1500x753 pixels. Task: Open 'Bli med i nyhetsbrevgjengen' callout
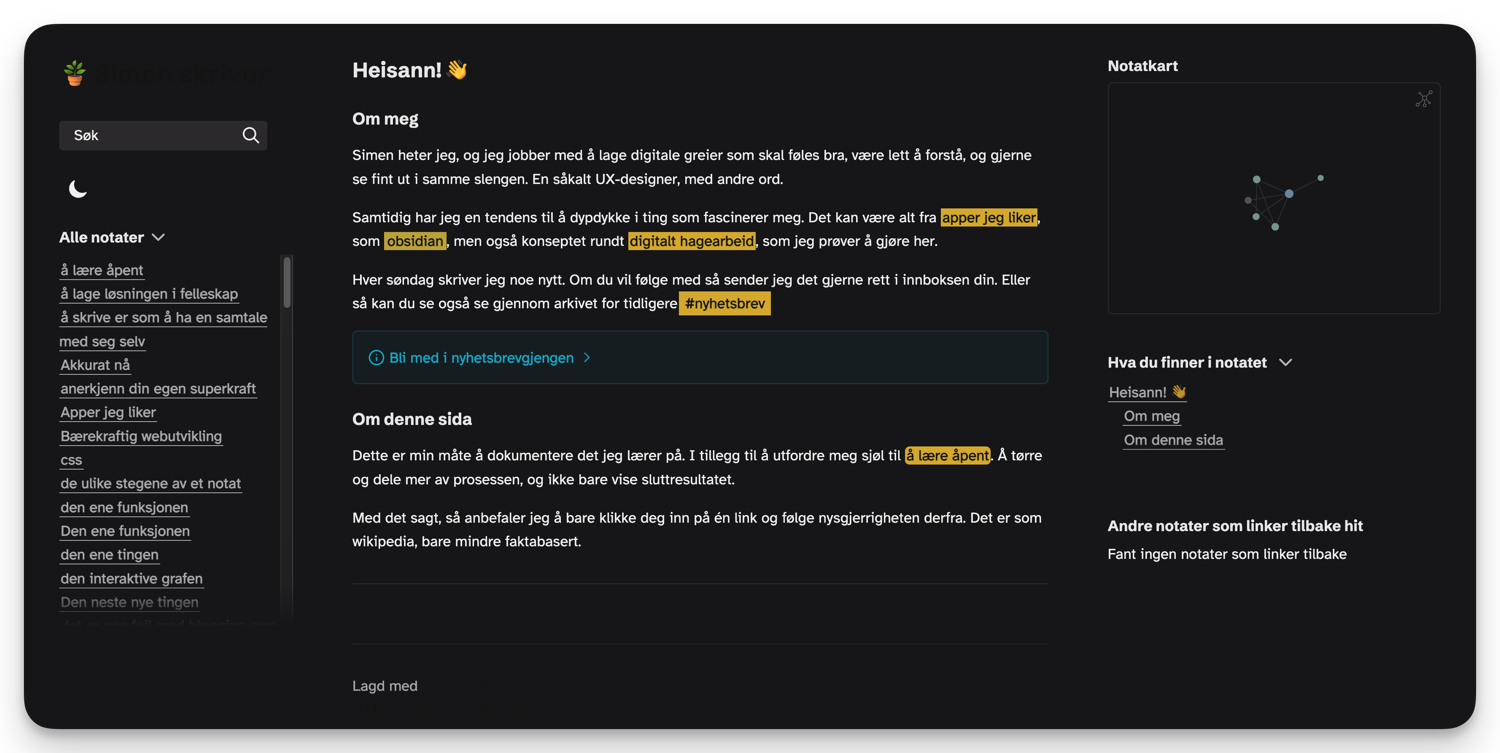pyautogui.click(x=481, y=358)
